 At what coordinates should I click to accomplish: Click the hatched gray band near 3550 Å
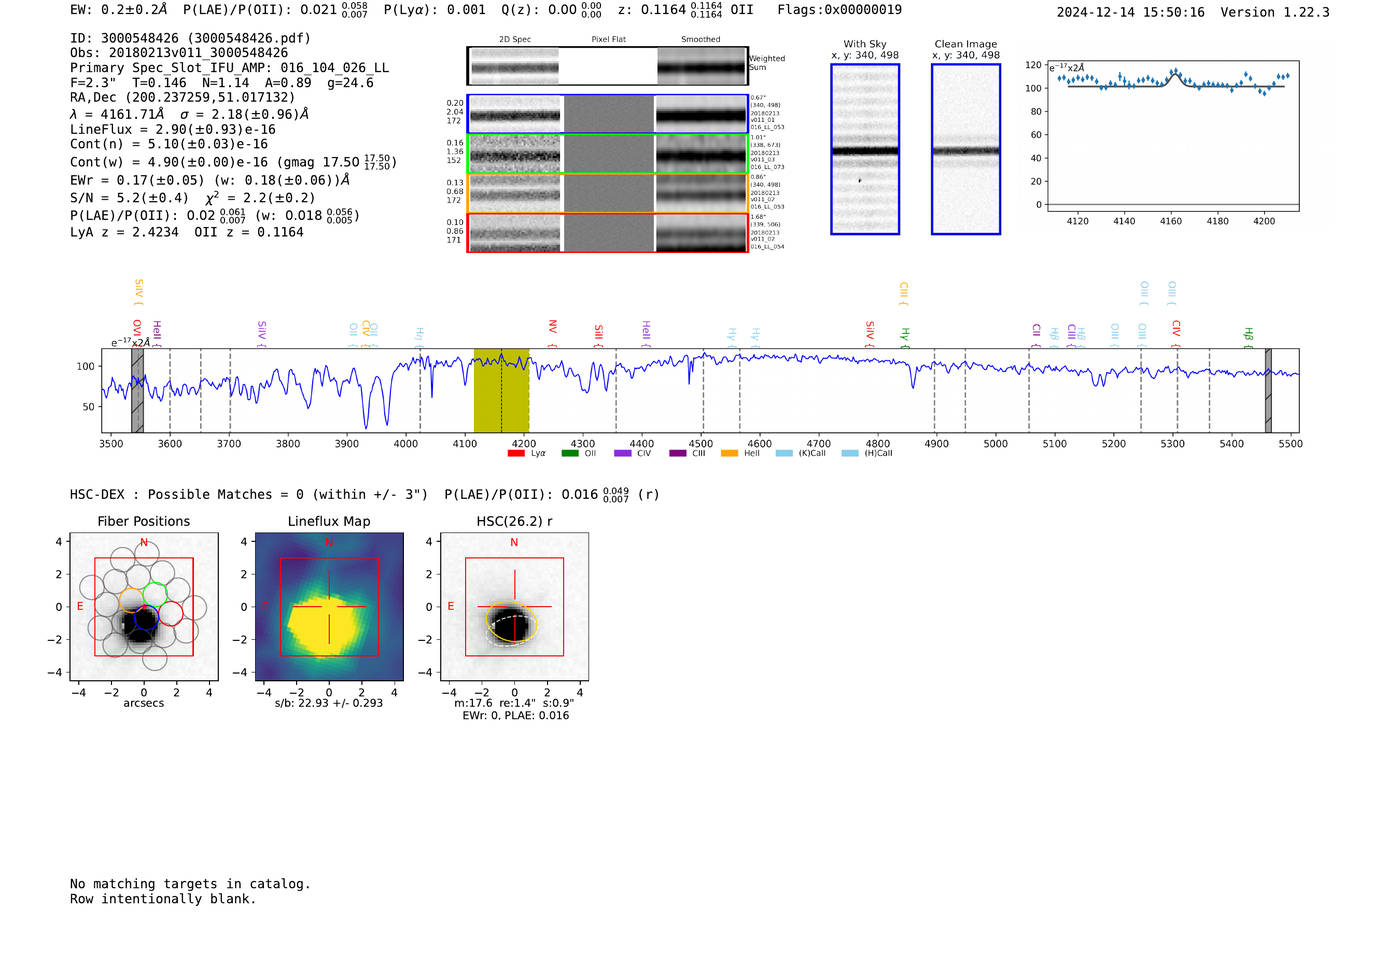138,390
